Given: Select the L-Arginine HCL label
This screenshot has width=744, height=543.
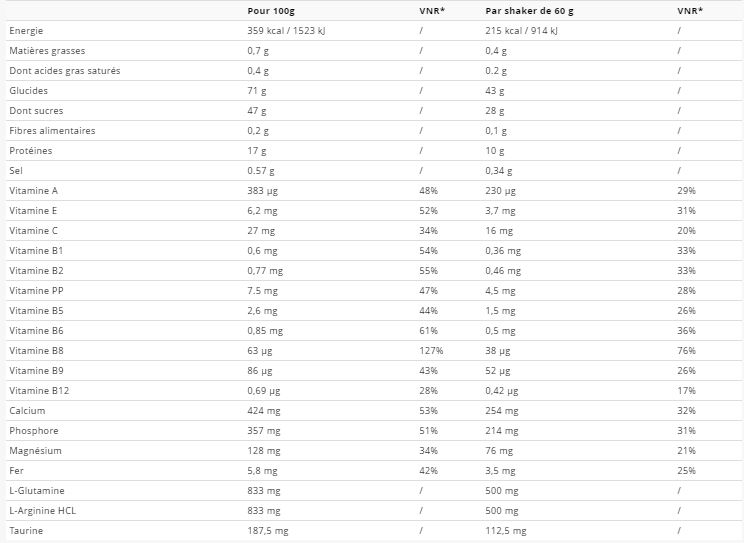Looking at the screenshot, I should click(44, 510).
